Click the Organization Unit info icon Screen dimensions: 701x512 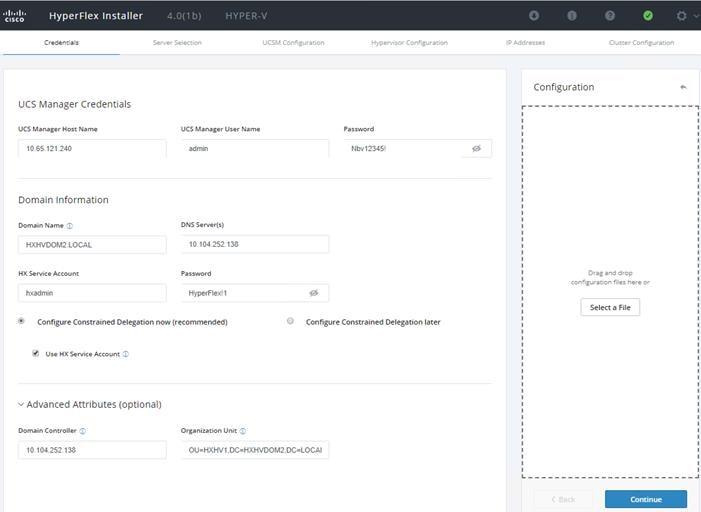tap(243, 431)
